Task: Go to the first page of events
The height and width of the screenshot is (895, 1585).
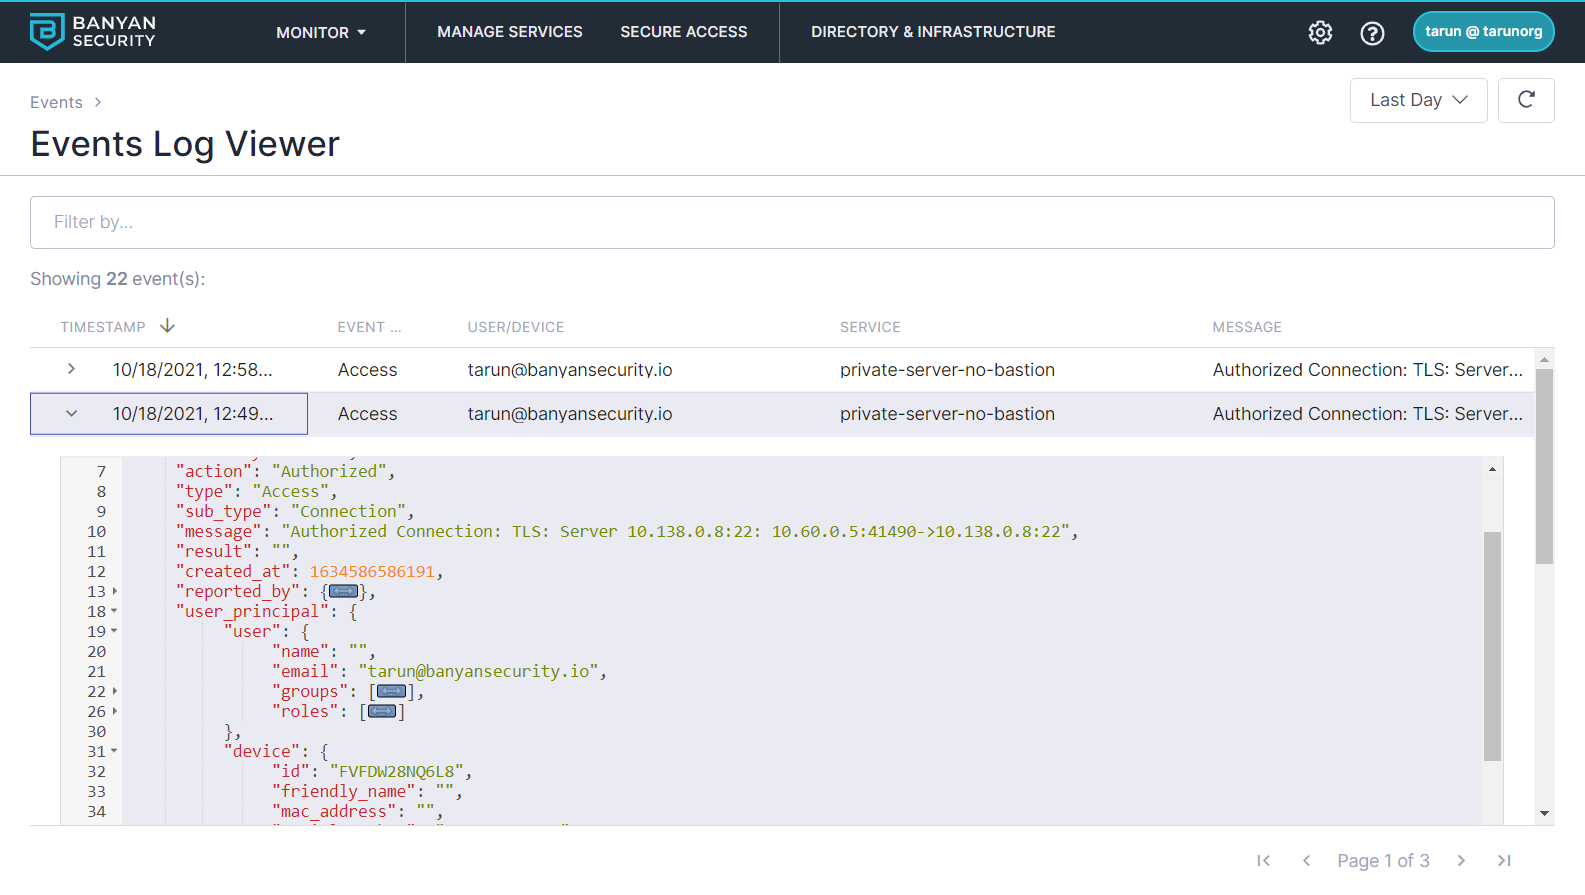Action: coord(1263,861)
